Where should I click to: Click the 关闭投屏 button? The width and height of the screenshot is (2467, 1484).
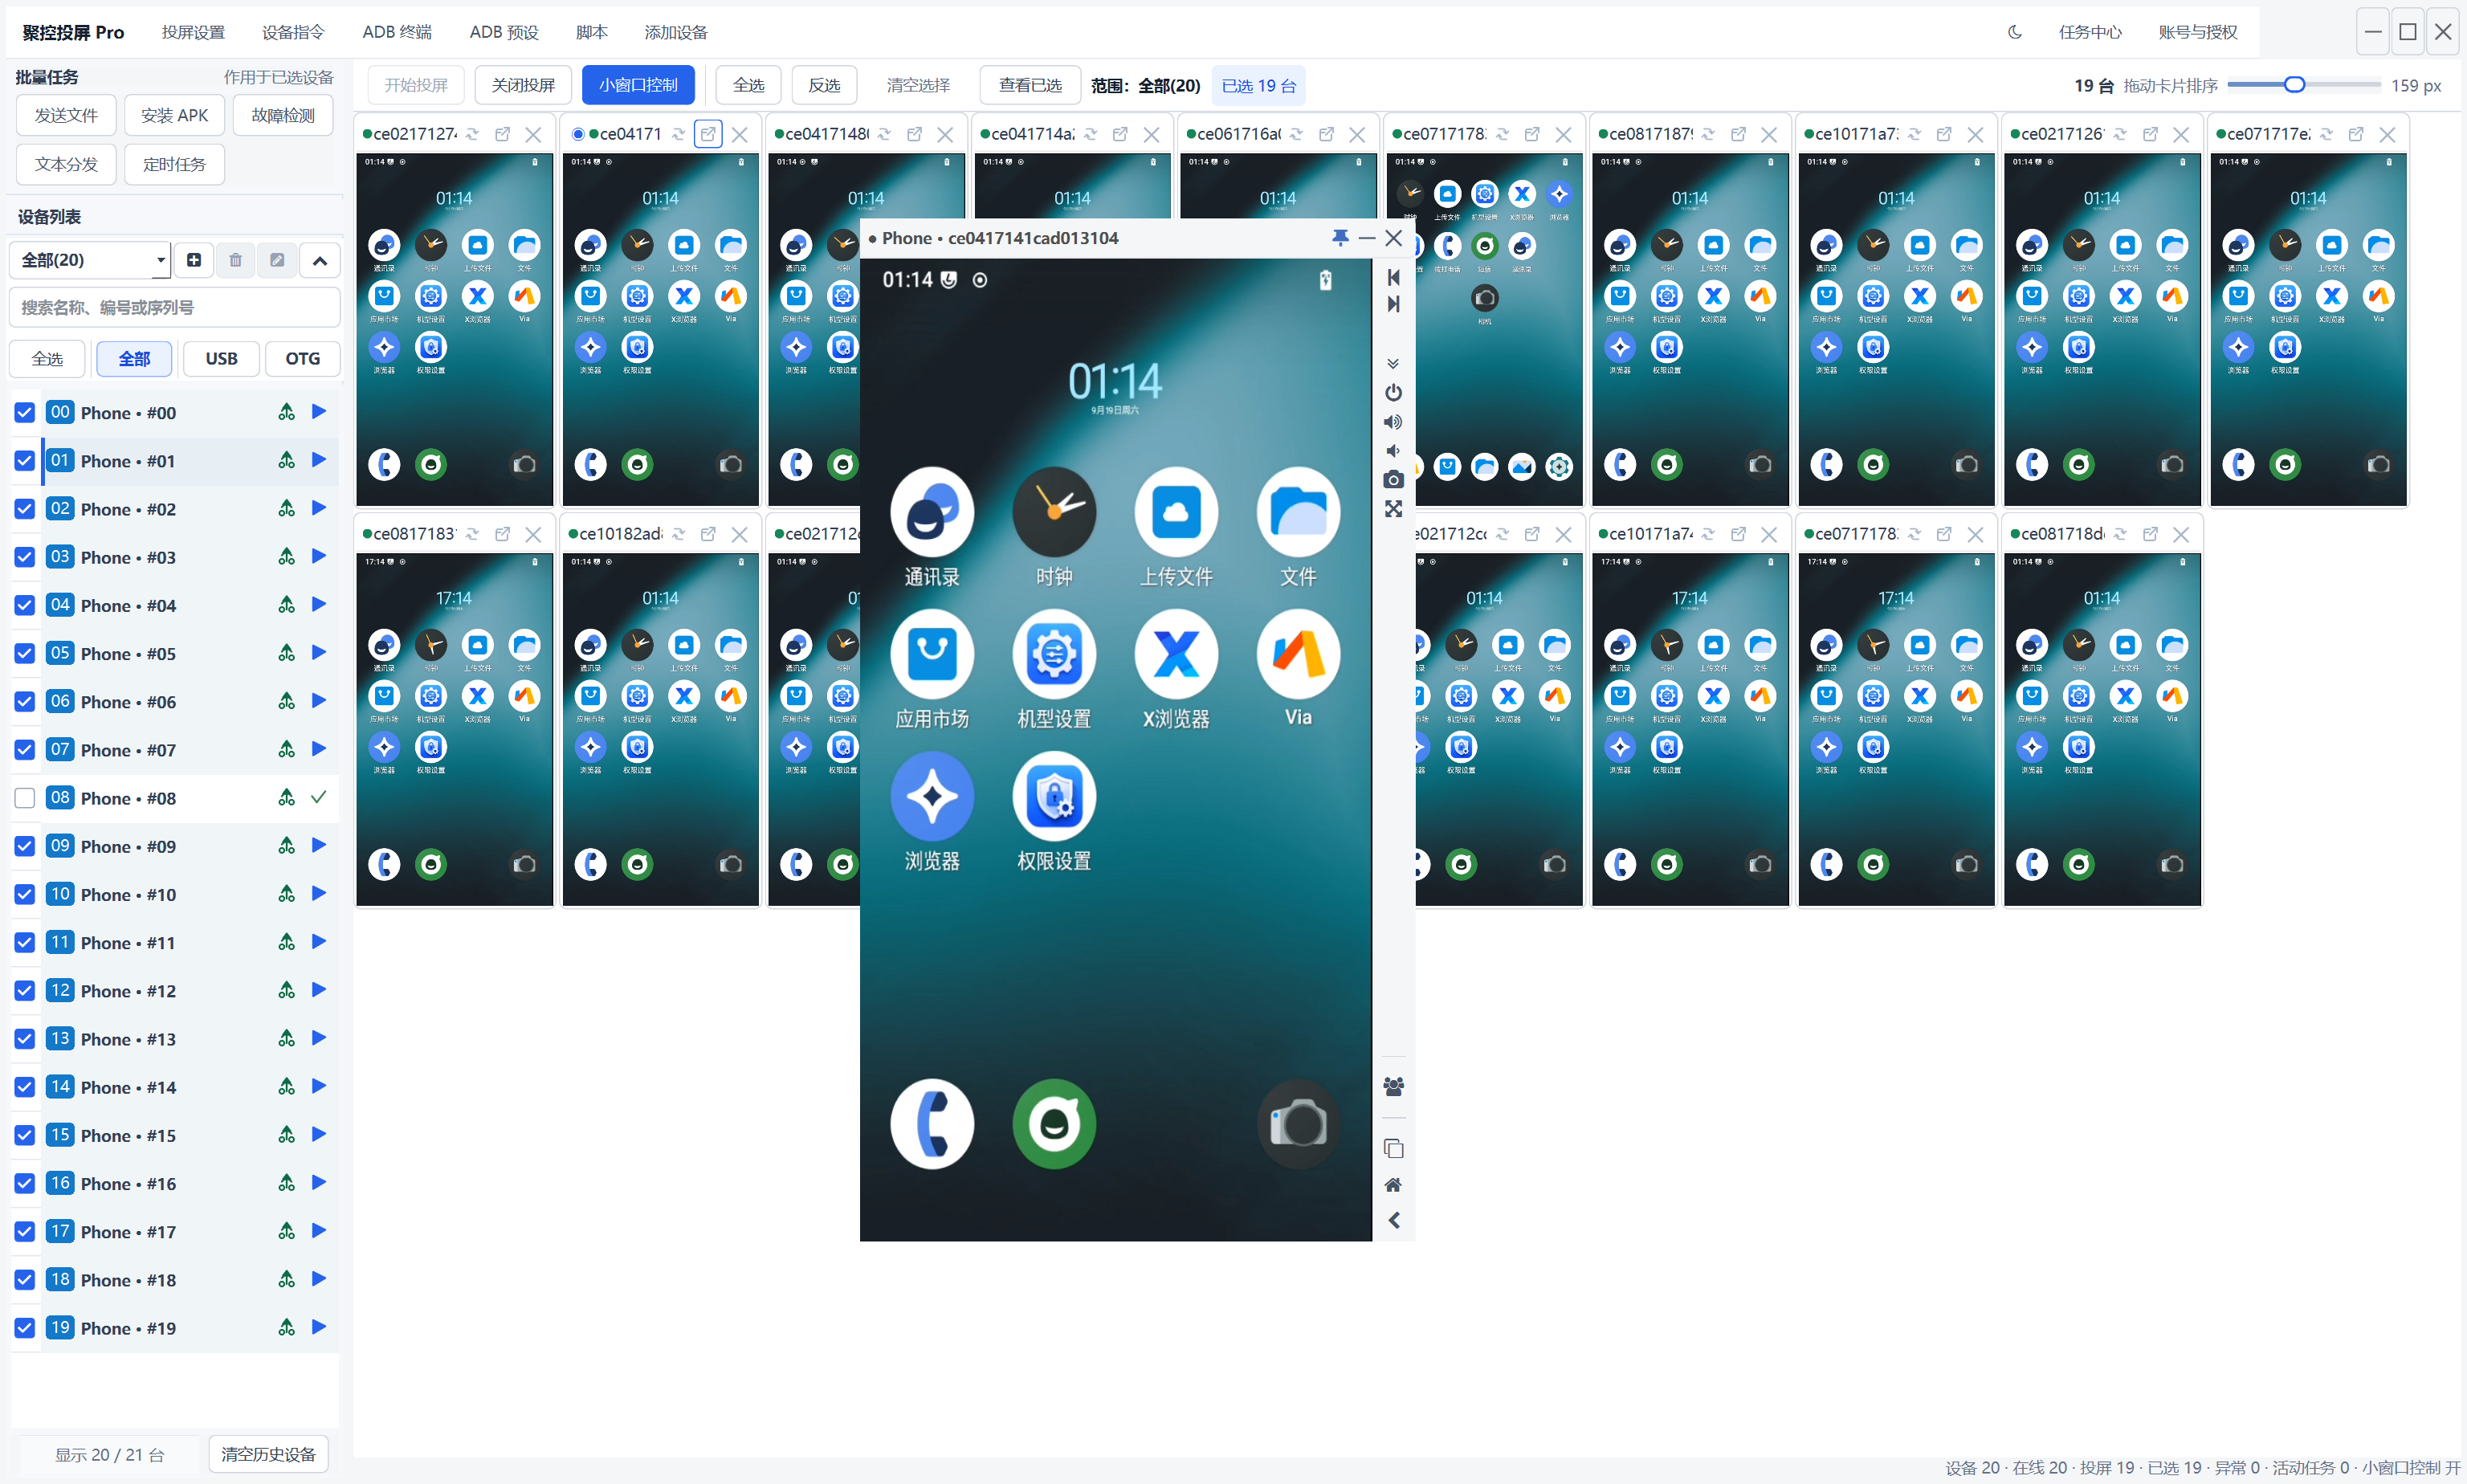click(523, 85)
